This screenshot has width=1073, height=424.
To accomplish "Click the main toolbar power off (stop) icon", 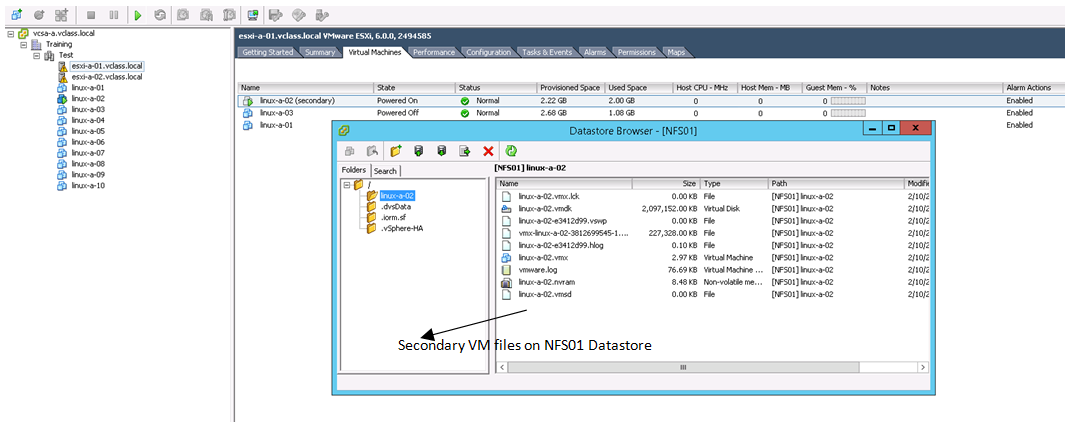I will [91, 14].
